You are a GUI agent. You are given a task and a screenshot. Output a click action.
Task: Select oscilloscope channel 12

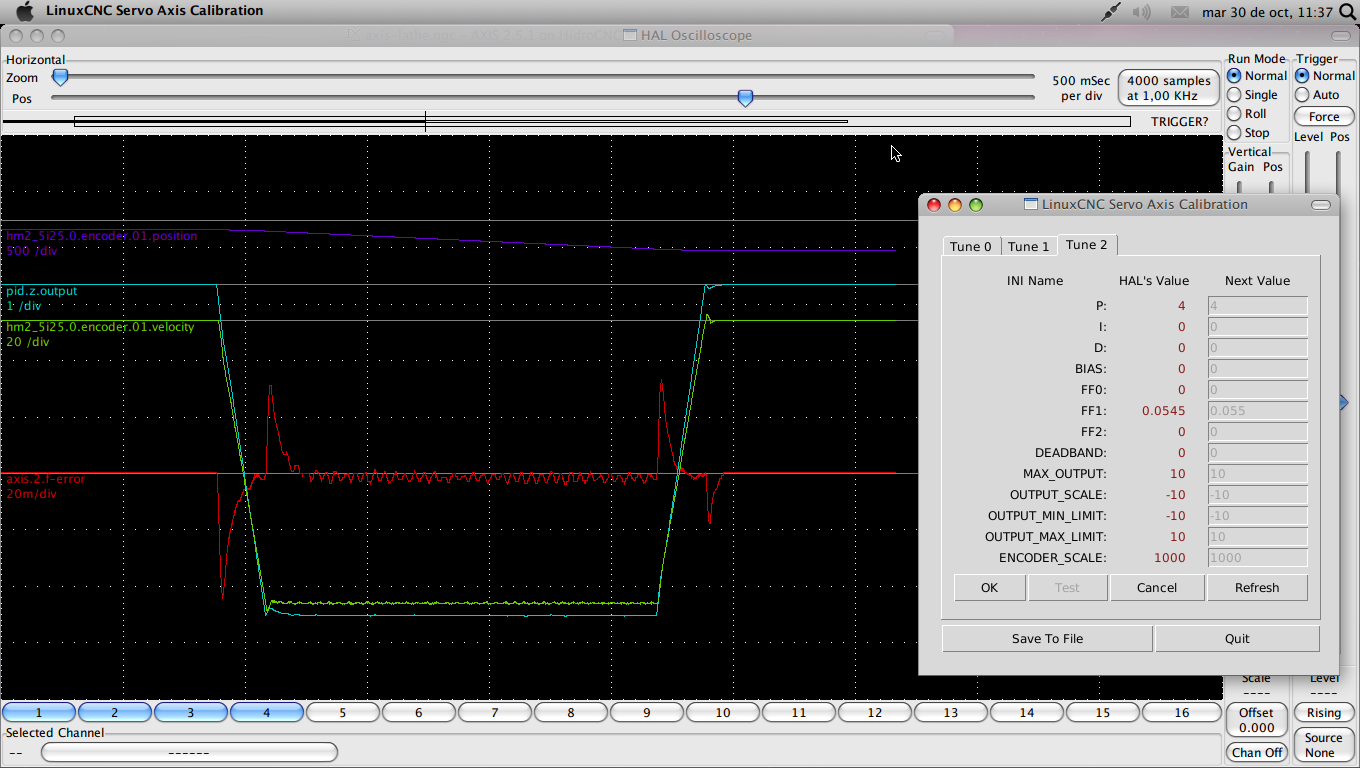(x=875, y=713)
